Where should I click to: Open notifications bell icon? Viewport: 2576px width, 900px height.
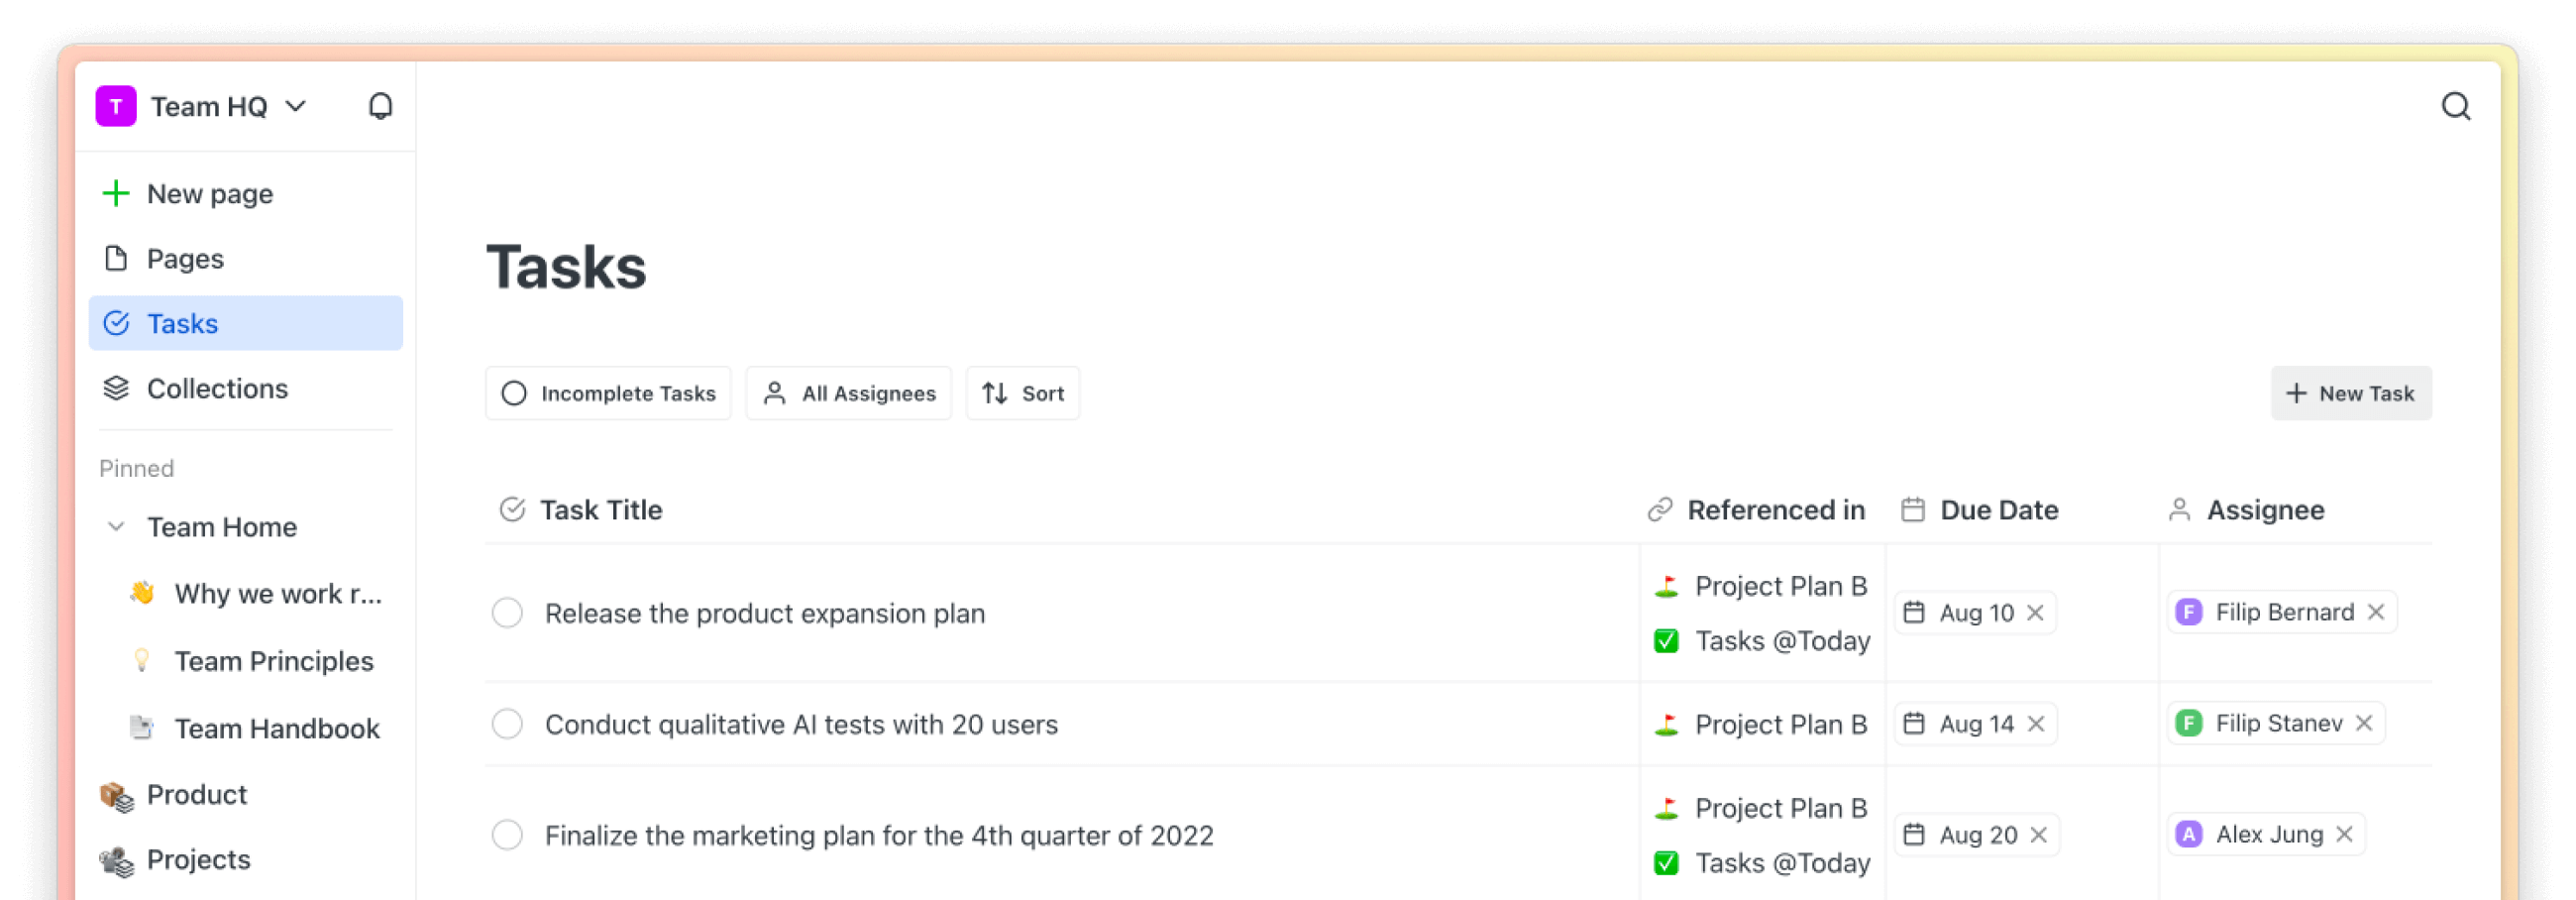[x=380, y=106]
